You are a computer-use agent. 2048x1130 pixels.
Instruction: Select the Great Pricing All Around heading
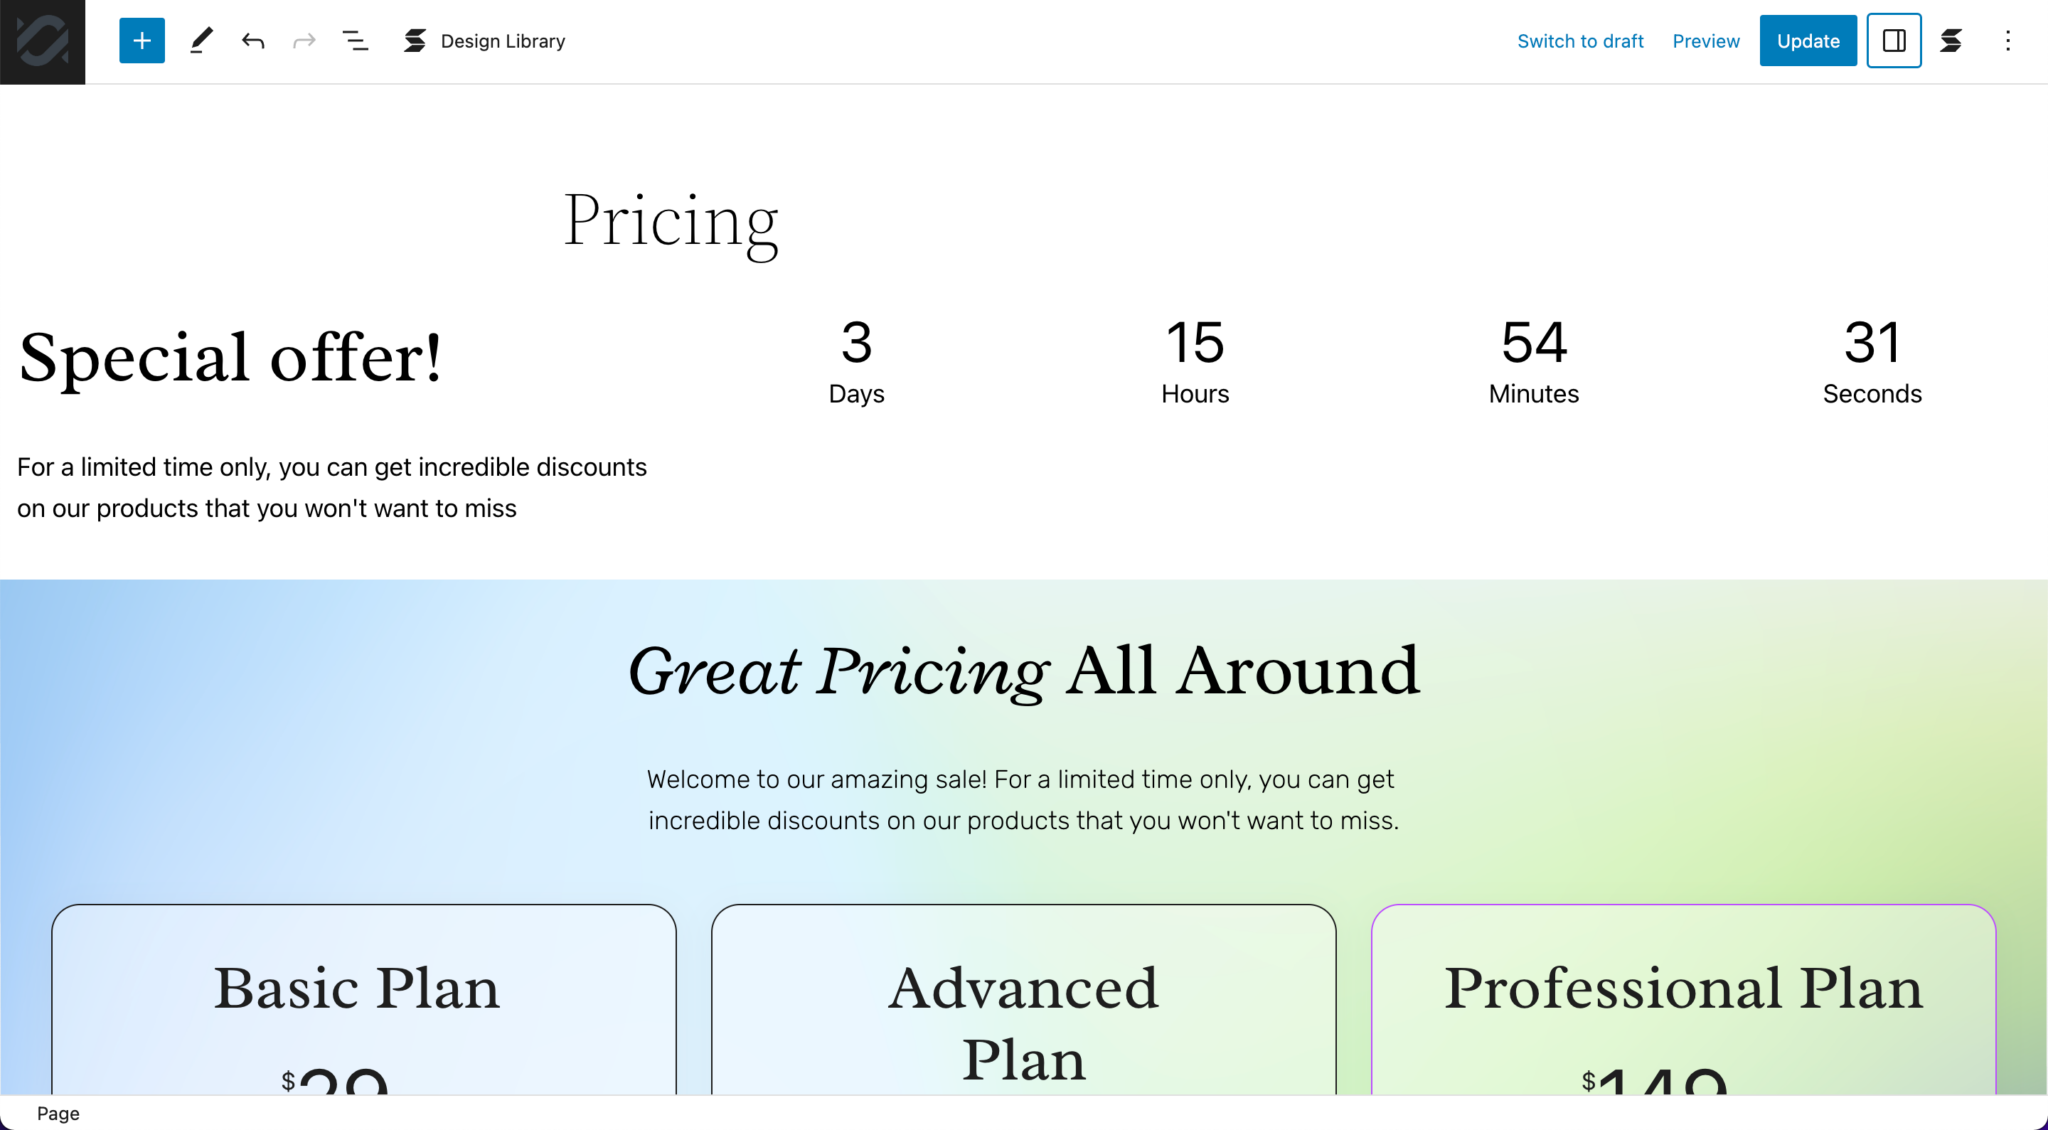(1024, 670)
